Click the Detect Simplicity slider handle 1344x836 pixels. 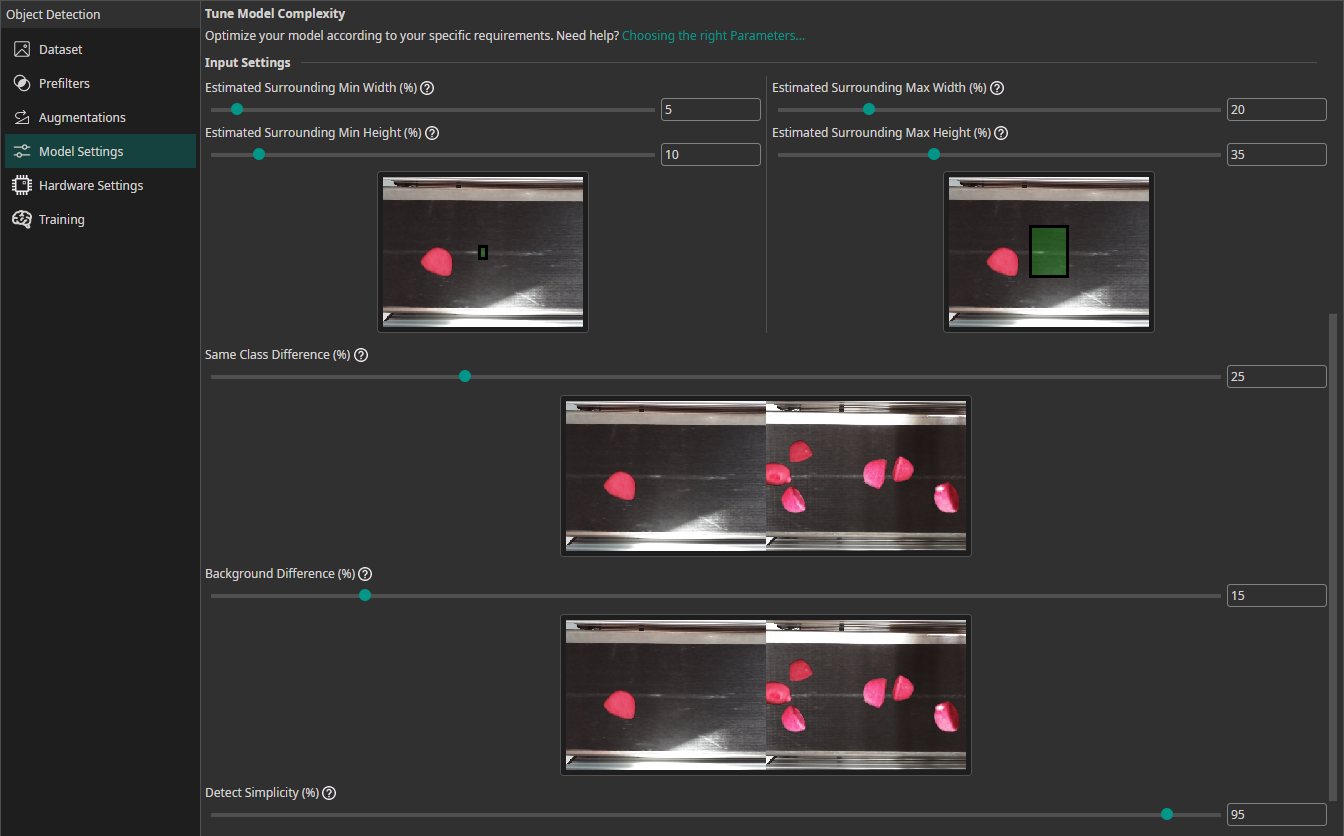tap(1167, 814)
